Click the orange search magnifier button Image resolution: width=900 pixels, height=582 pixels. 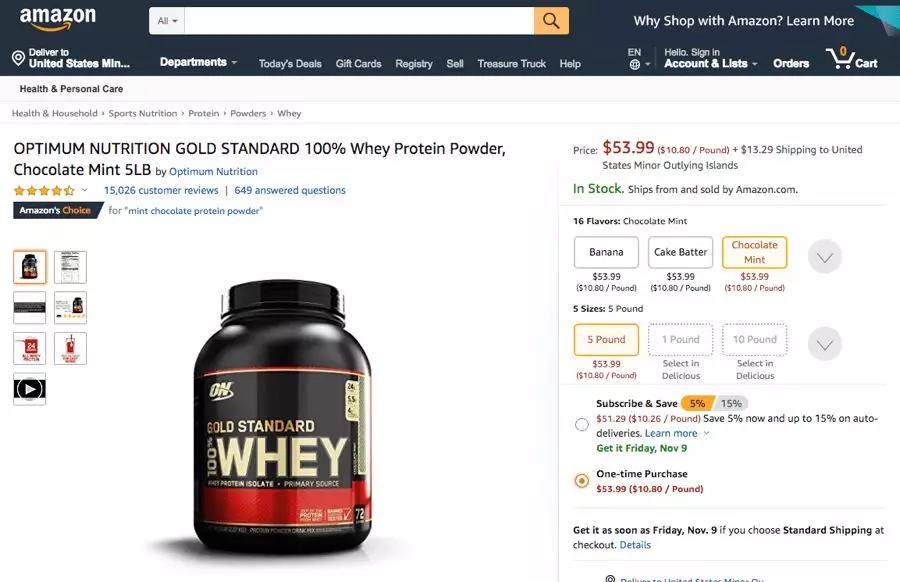551,21
